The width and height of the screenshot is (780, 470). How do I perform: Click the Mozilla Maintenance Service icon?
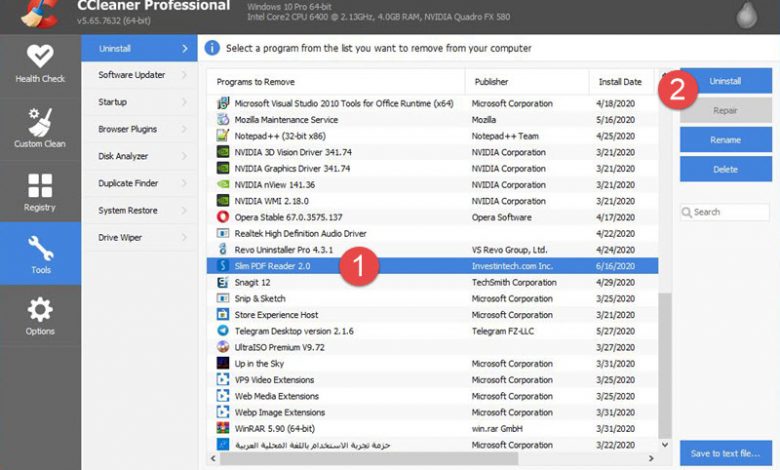click(x=223, y=119)
